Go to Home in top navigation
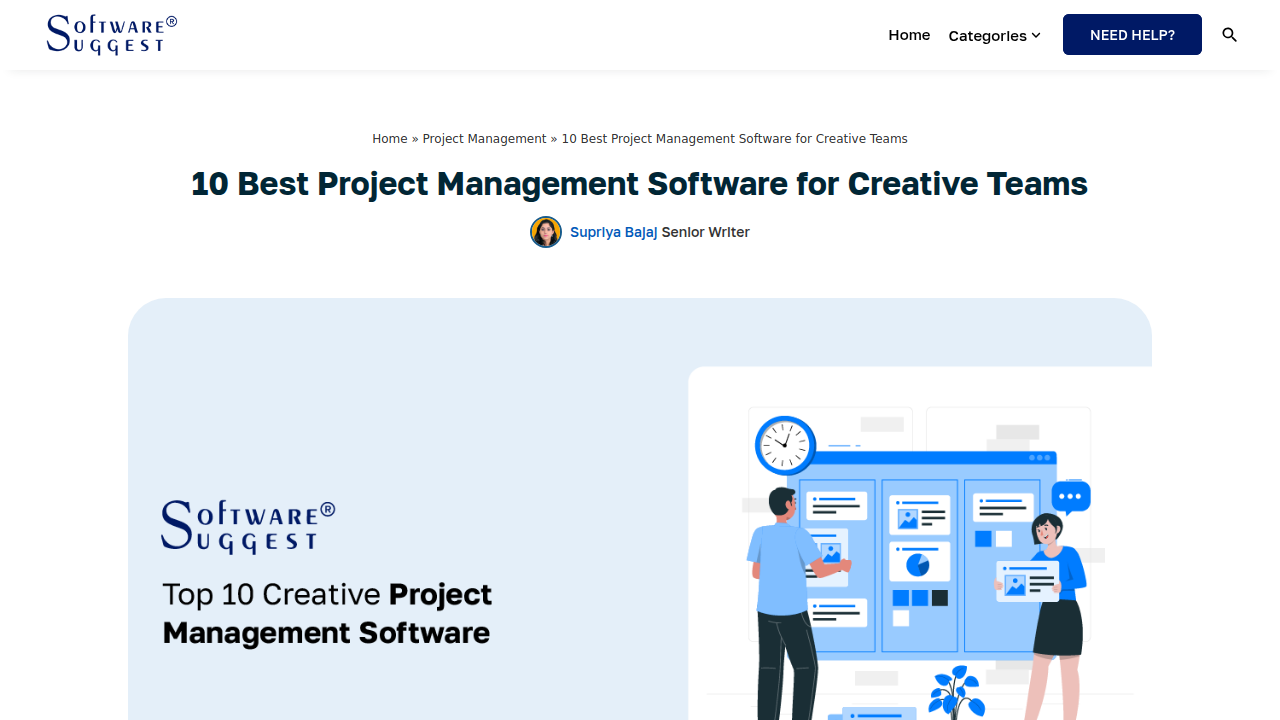Screen dimensions: 1280x720 [909, 35]
